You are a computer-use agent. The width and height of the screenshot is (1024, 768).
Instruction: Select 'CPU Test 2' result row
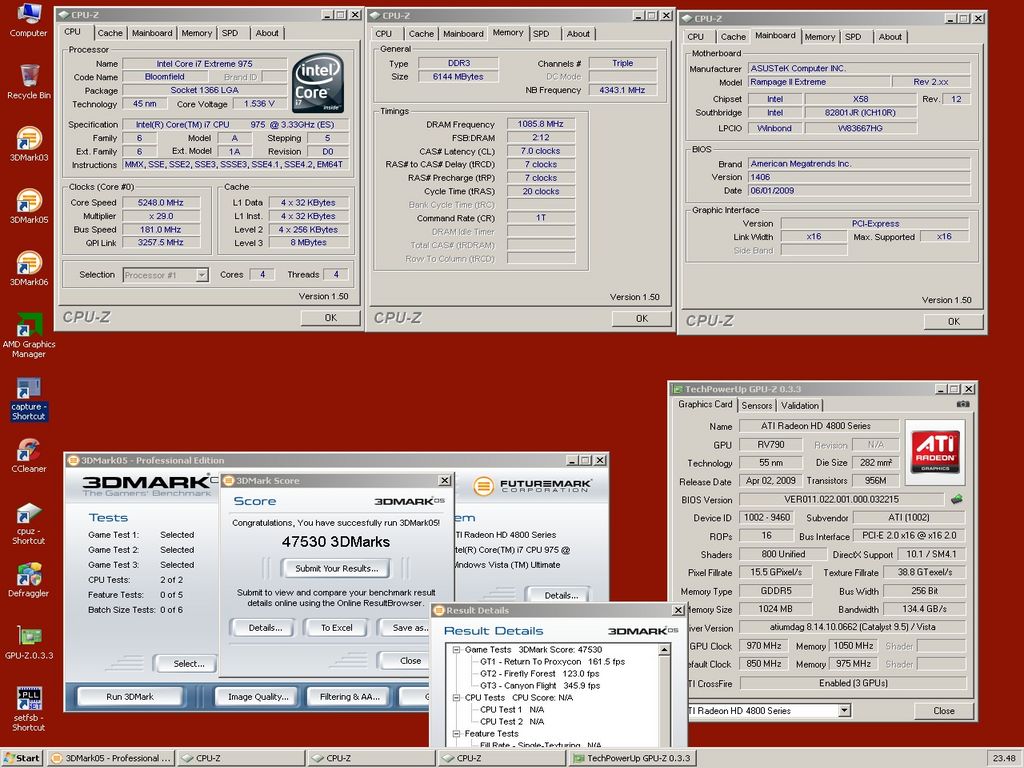pos(512,722)
